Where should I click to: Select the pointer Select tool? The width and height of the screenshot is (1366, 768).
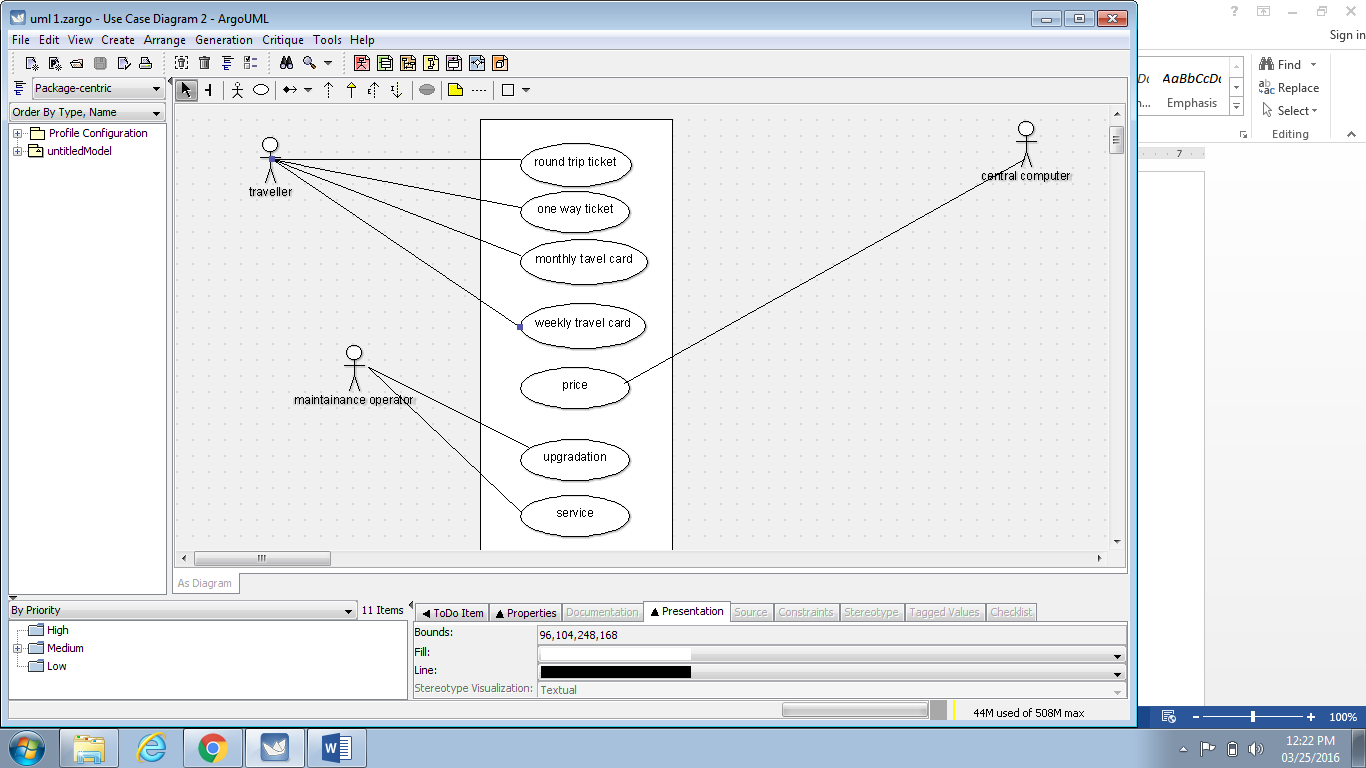[186, 90]
